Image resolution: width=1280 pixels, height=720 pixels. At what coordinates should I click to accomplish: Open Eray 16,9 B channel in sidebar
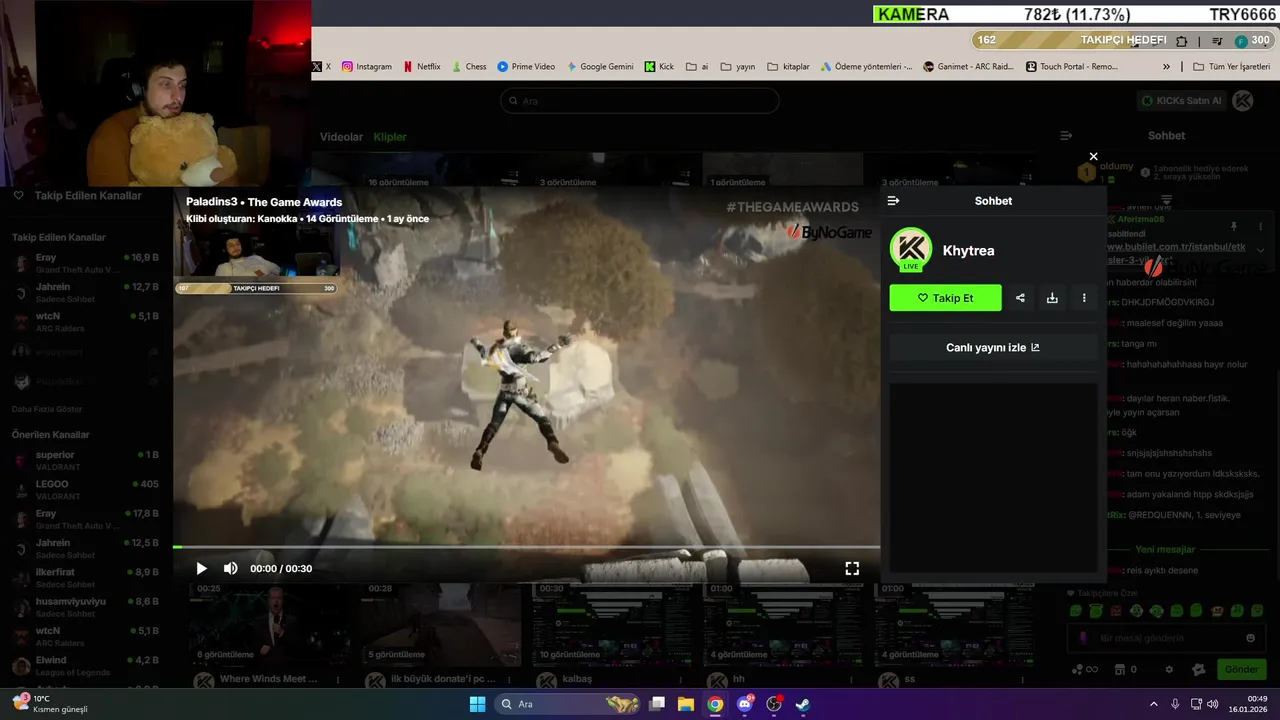[86, 263]
